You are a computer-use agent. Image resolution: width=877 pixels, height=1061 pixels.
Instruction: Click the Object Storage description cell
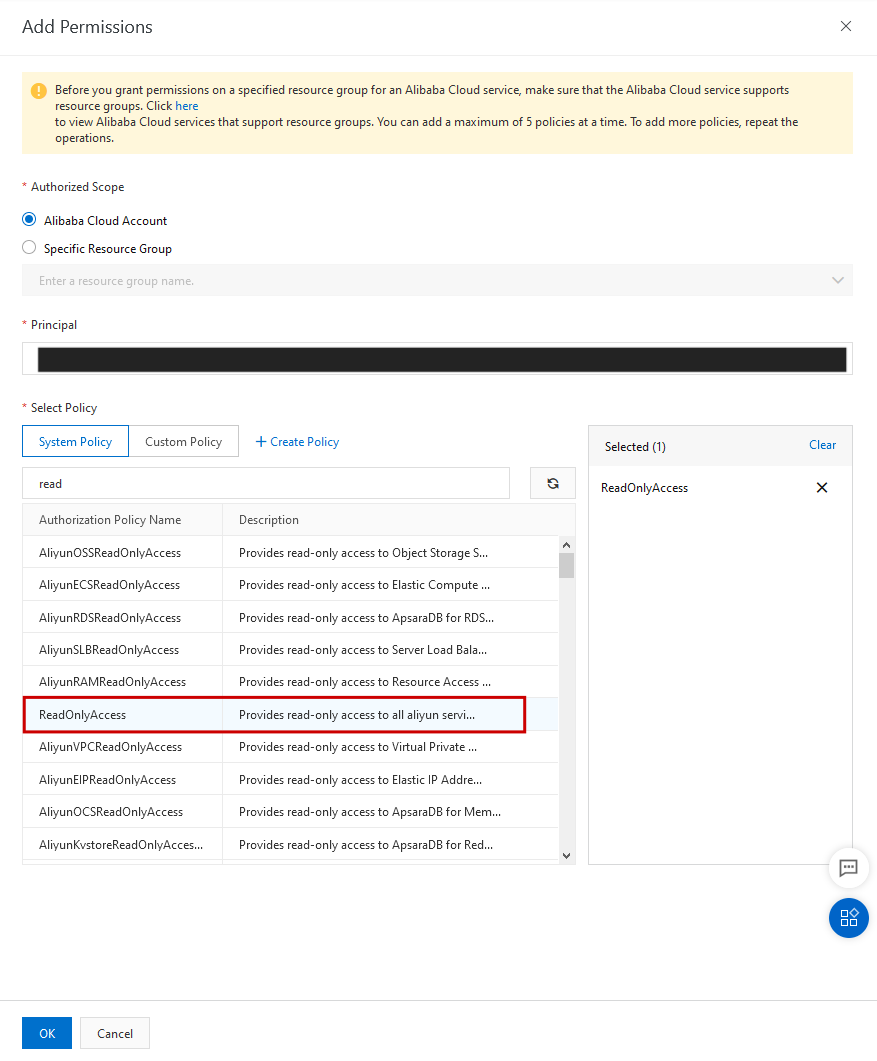(x=363, y=552)
